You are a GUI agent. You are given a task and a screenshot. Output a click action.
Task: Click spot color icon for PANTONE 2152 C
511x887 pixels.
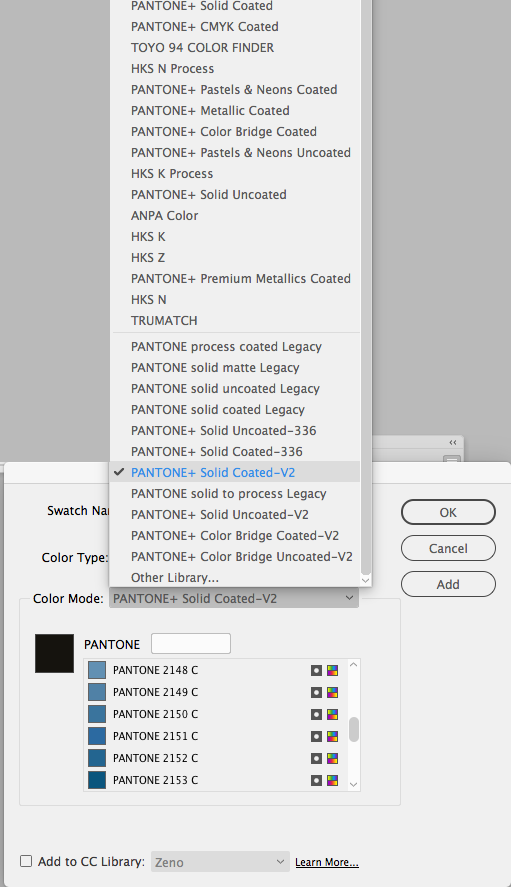click(x=316, y=759)
